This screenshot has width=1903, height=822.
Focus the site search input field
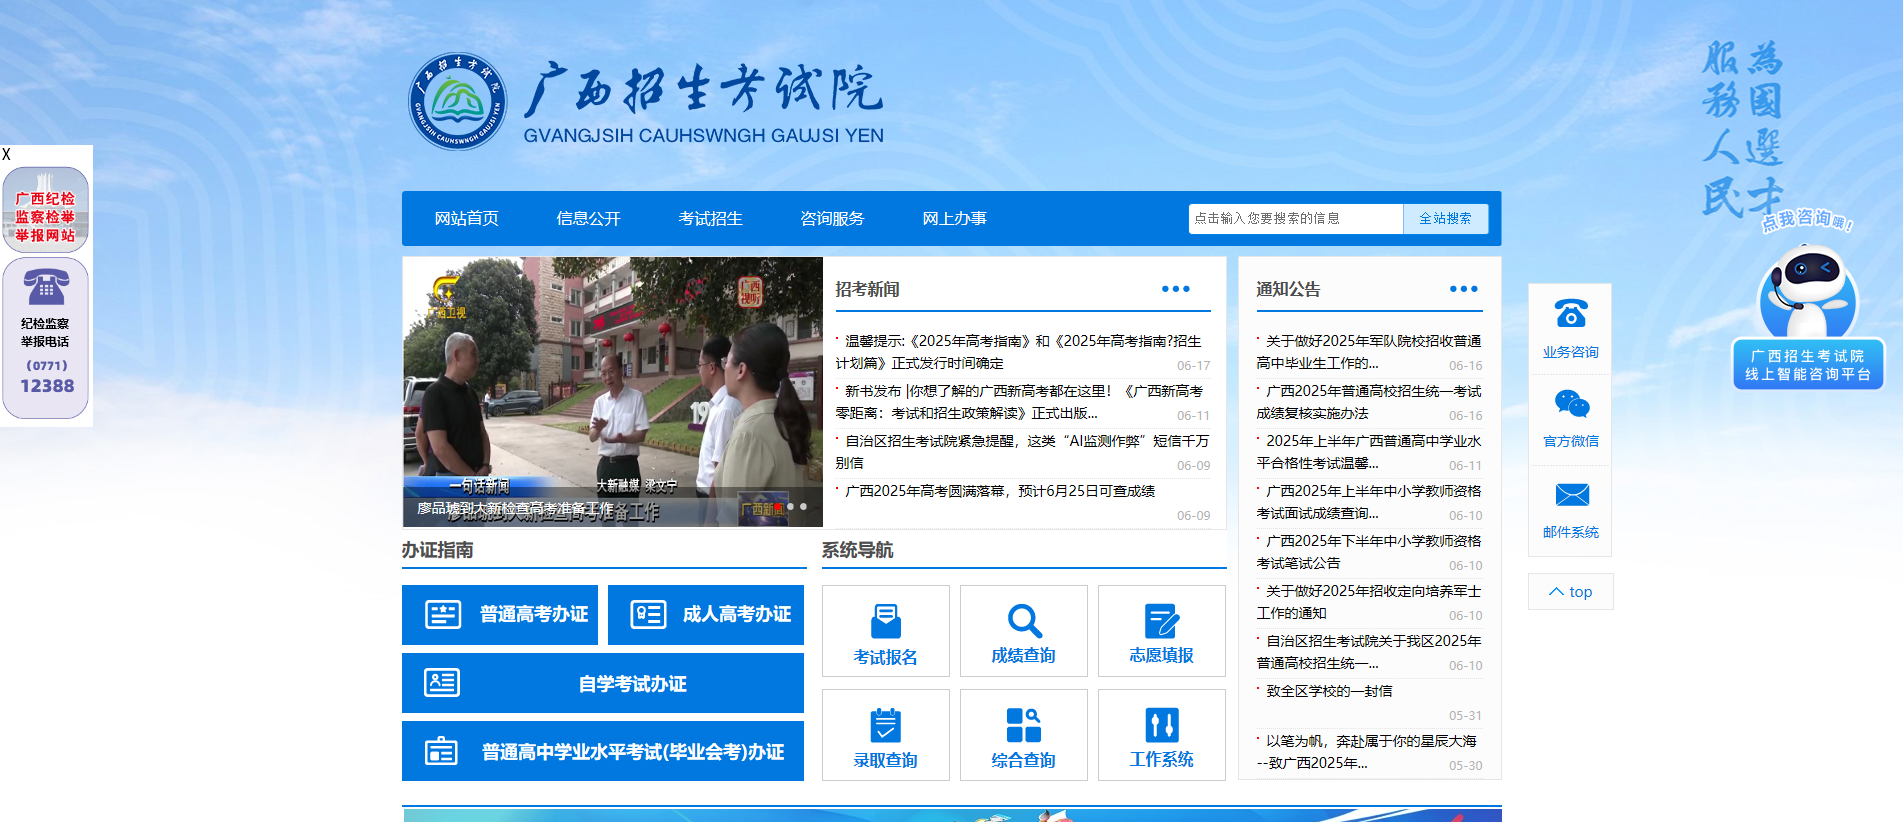click(1295, 219)
